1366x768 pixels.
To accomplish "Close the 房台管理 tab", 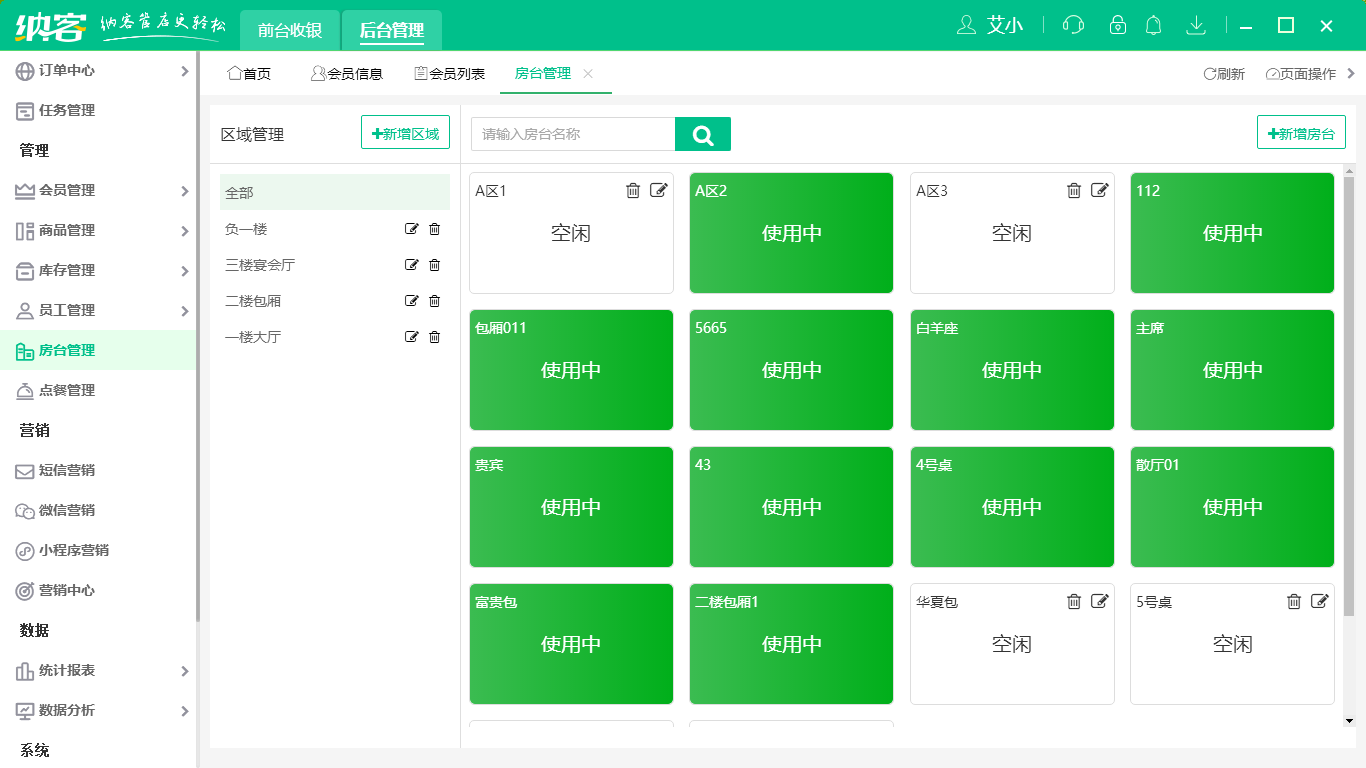I will tap(588, 74).
